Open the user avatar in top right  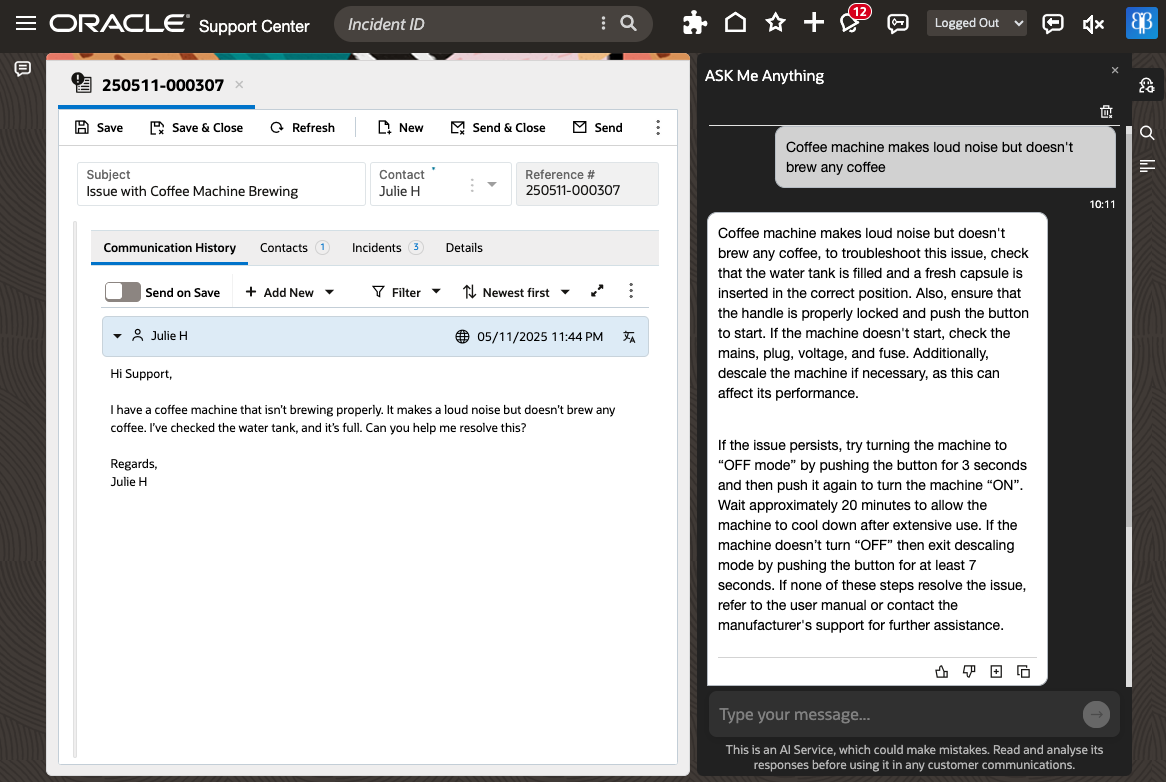click(1141, 23)
